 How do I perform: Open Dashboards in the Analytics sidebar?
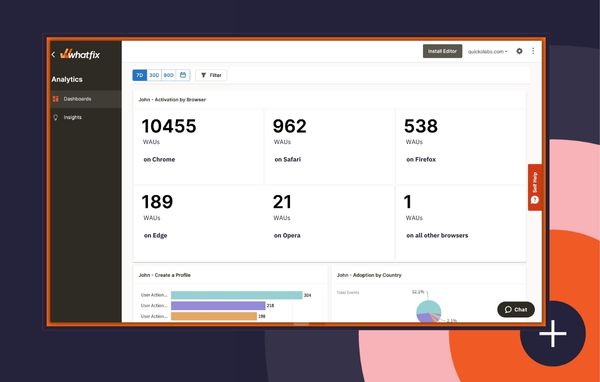(x=86, y=99)
